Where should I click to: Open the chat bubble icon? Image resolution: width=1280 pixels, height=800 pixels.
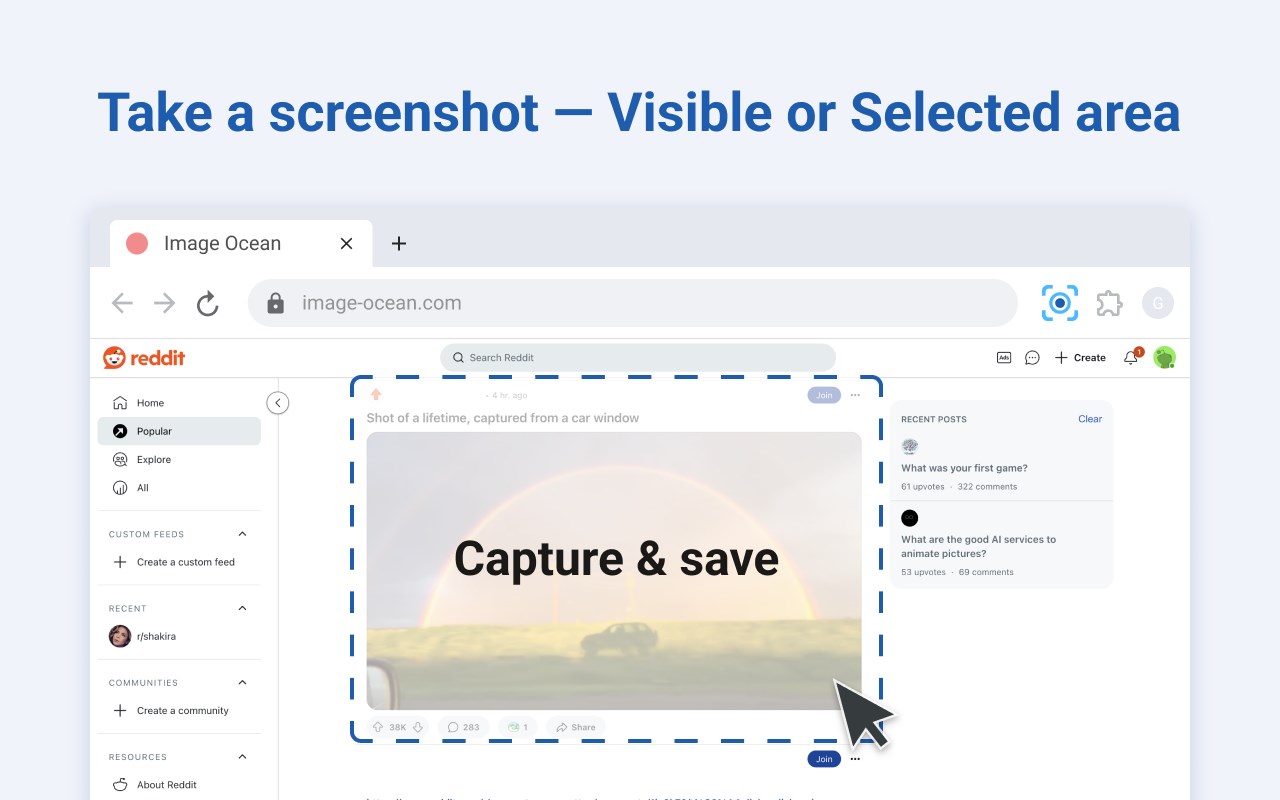tap(1032, 357)
